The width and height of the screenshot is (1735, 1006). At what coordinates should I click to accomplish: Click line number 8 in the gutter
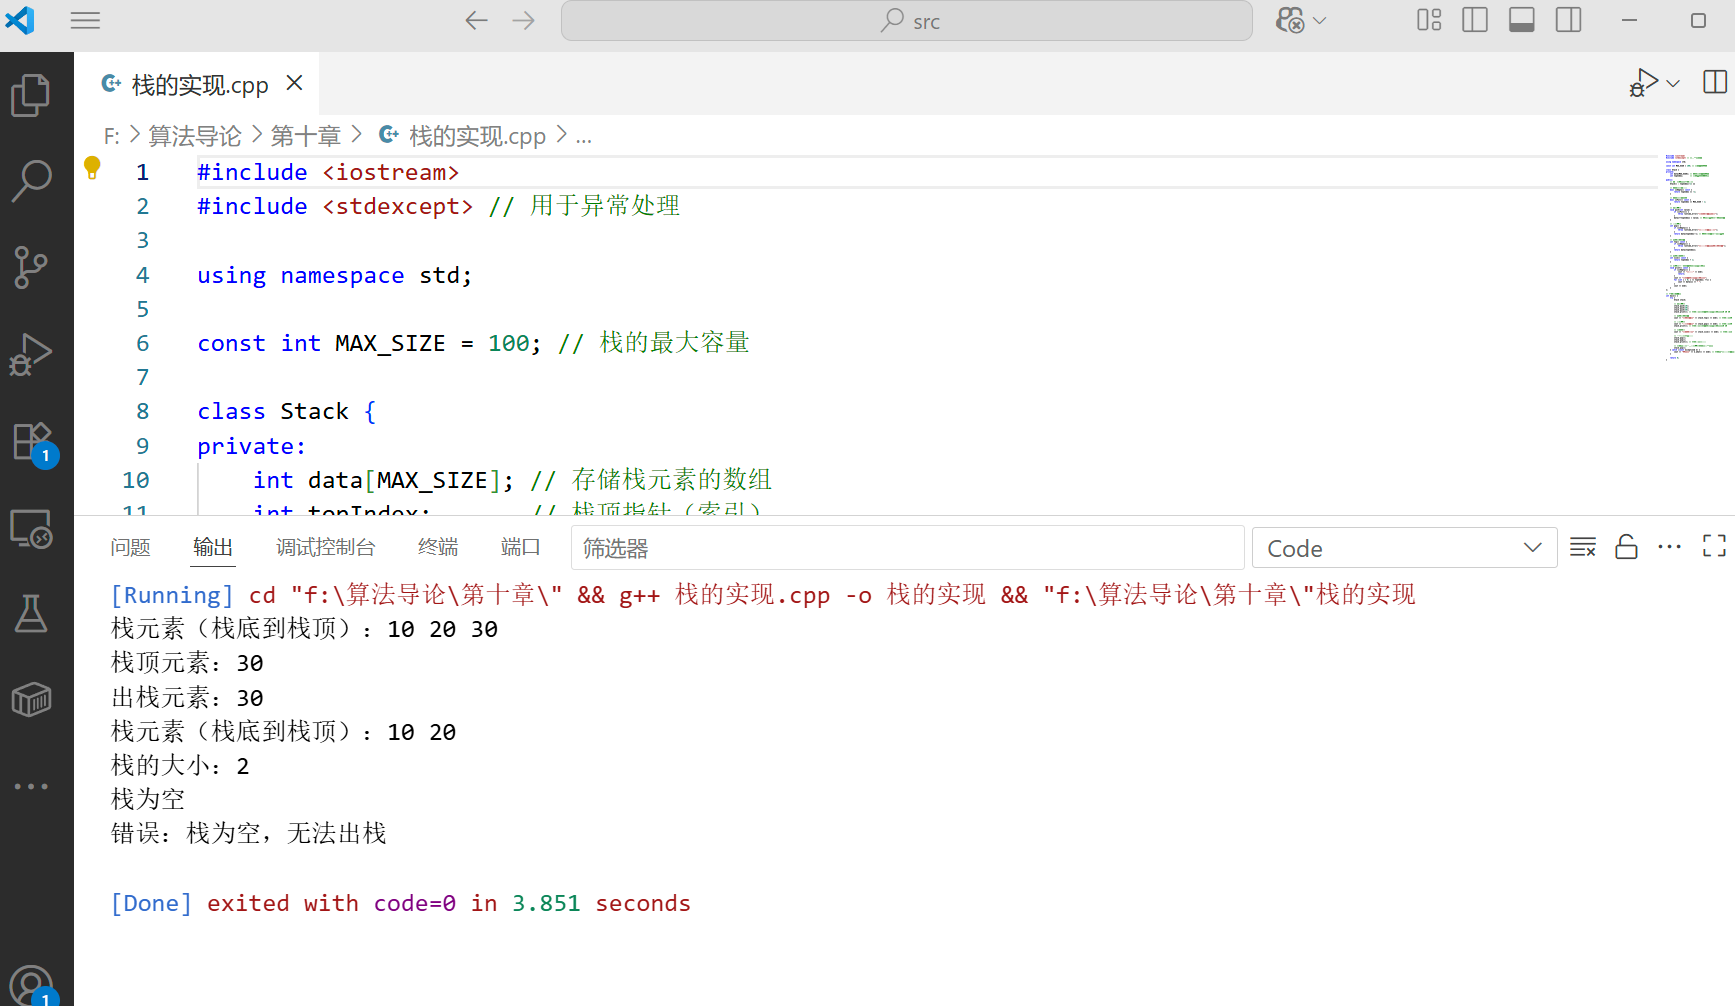[143, 412]
